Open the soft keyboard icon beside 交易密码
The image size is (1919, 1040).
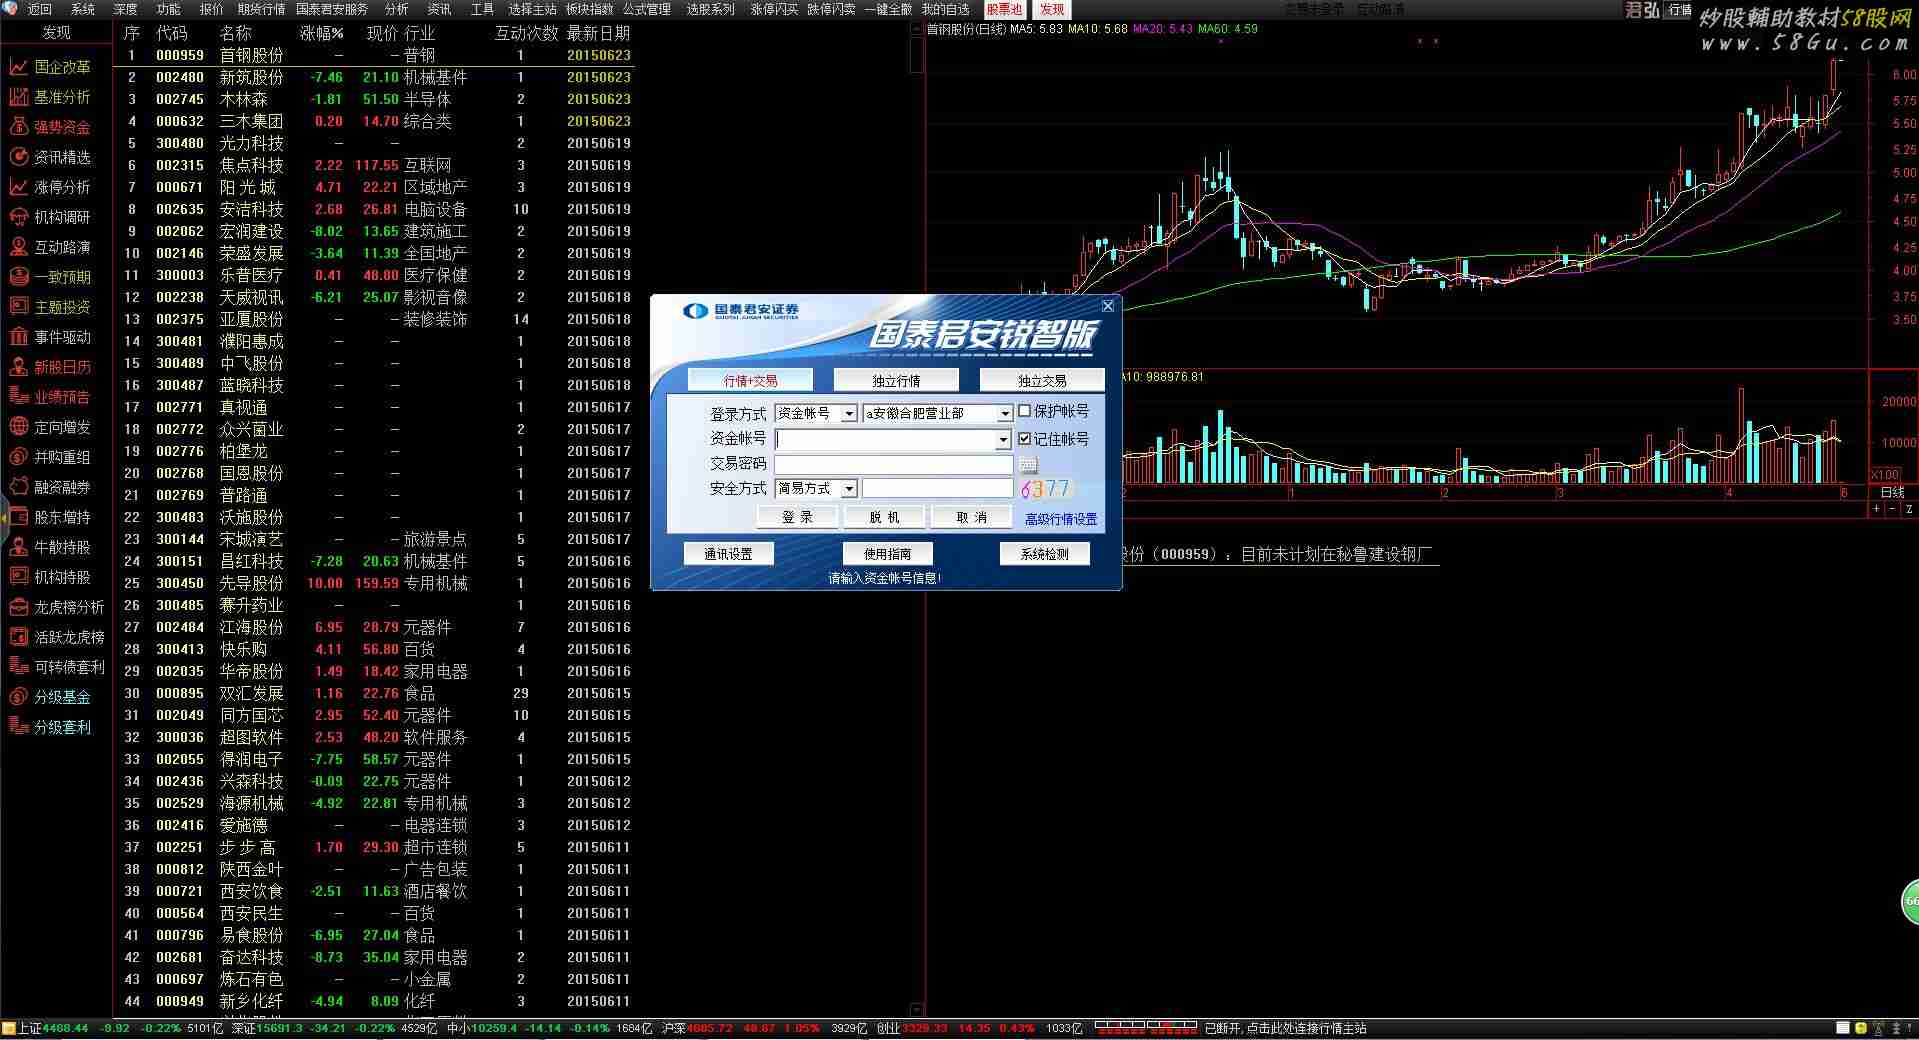[x=1028, y=465]
